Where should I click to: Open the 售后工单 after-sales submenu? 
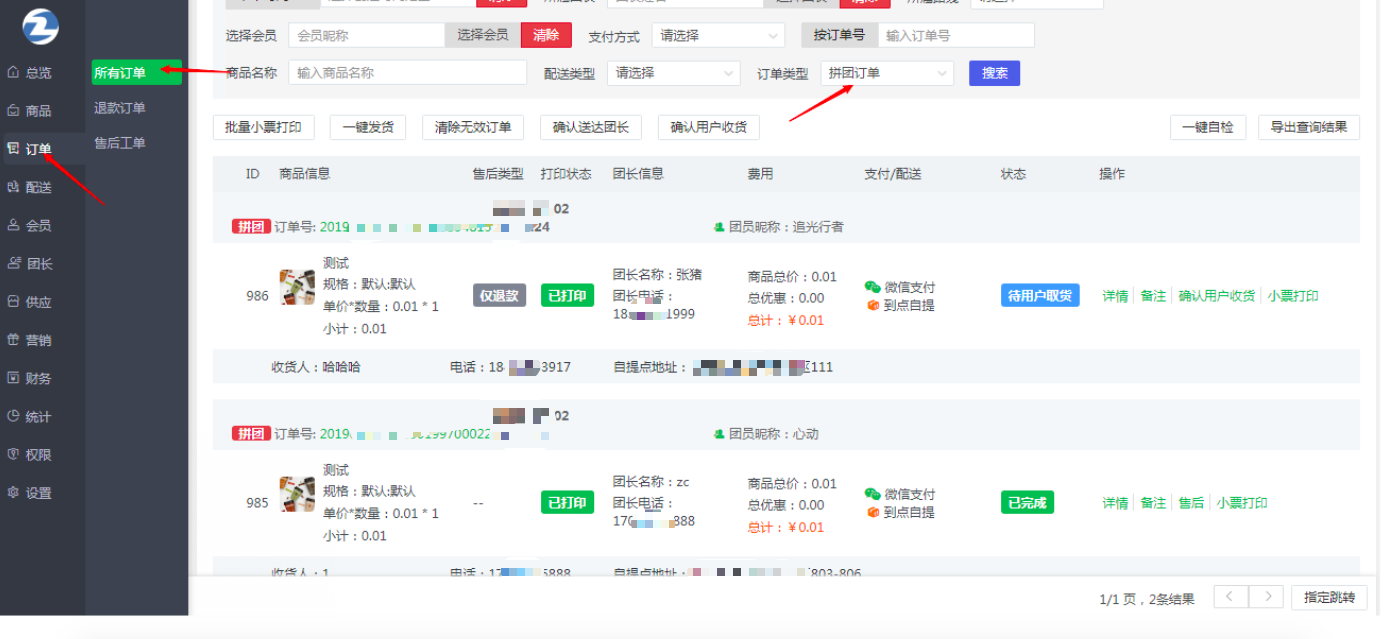tap(120, 143)
